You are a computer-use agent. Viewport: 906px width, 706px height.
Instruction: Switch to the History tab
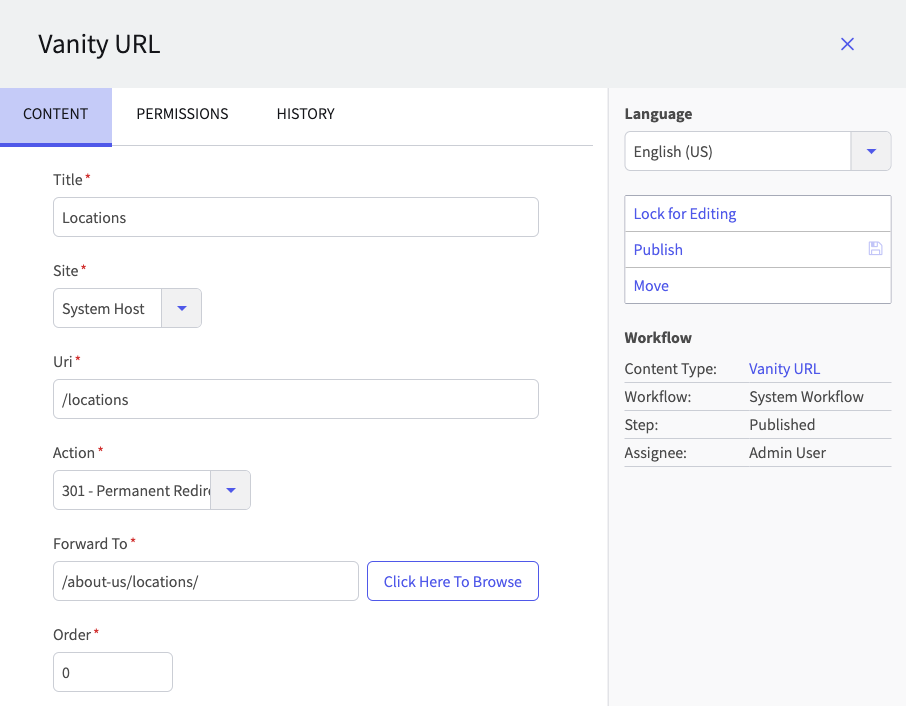point(305,113)
